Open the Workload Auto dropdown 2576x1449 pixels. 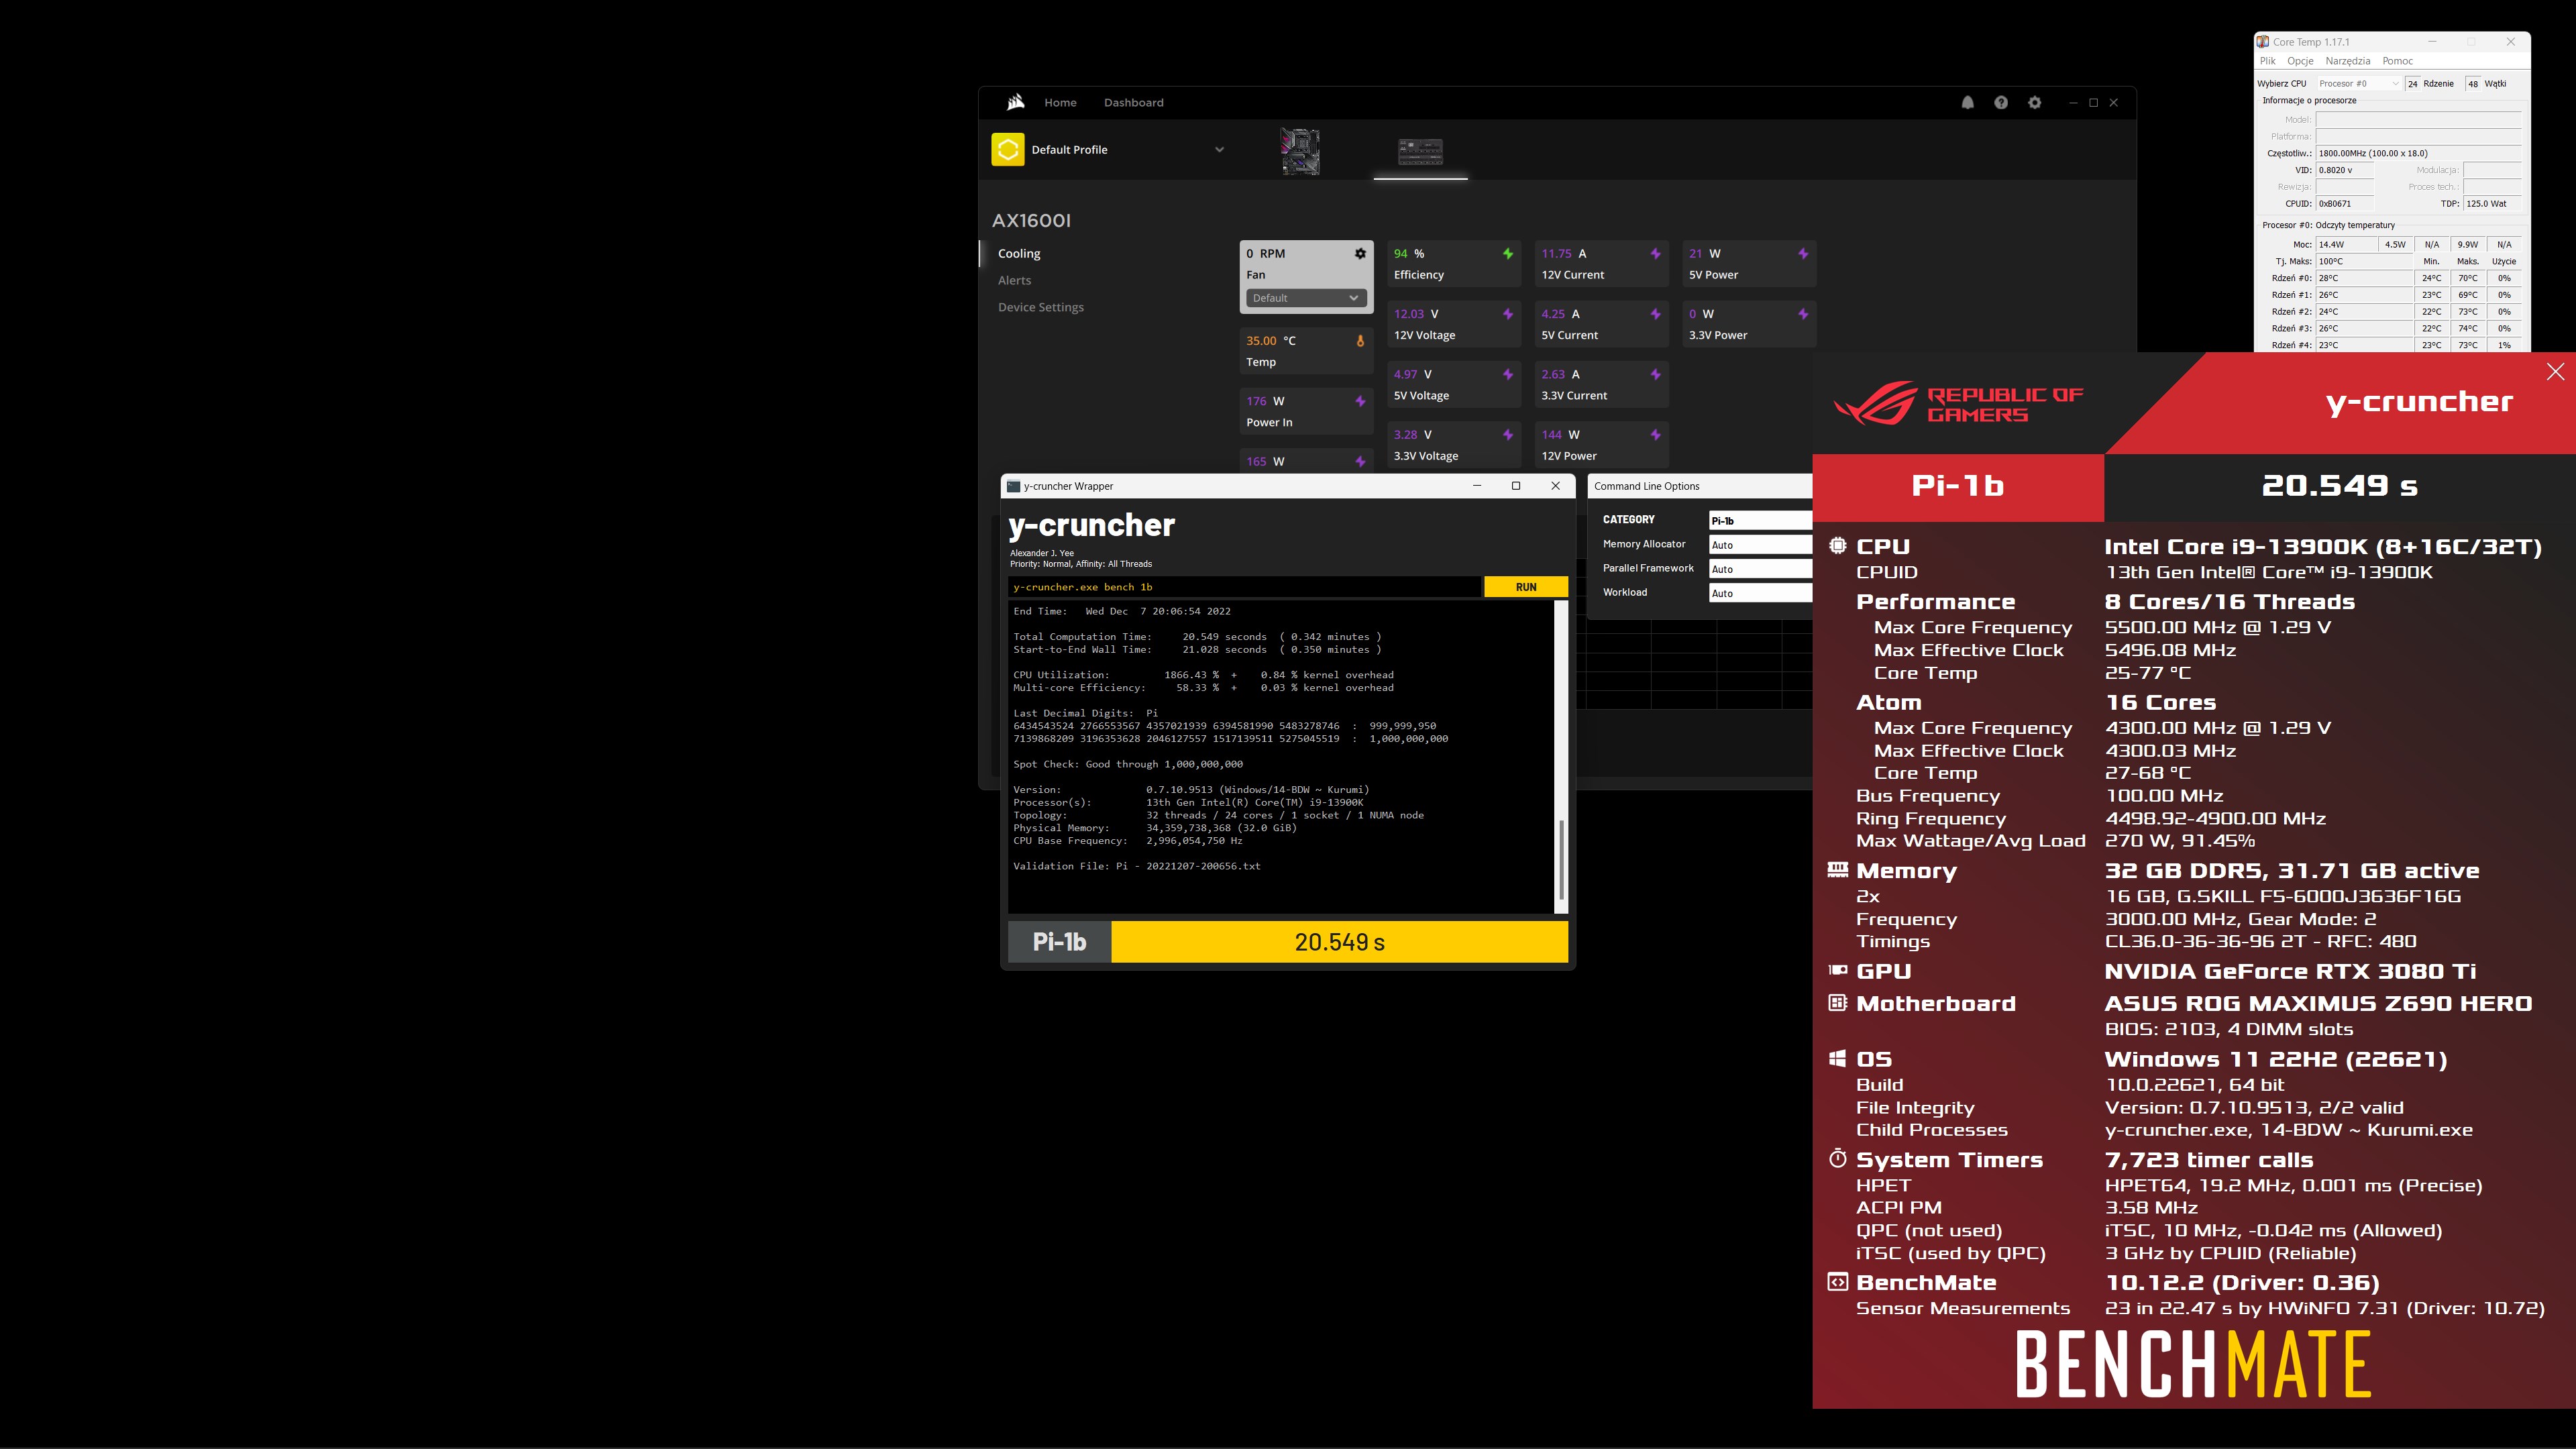[1760, 593]
